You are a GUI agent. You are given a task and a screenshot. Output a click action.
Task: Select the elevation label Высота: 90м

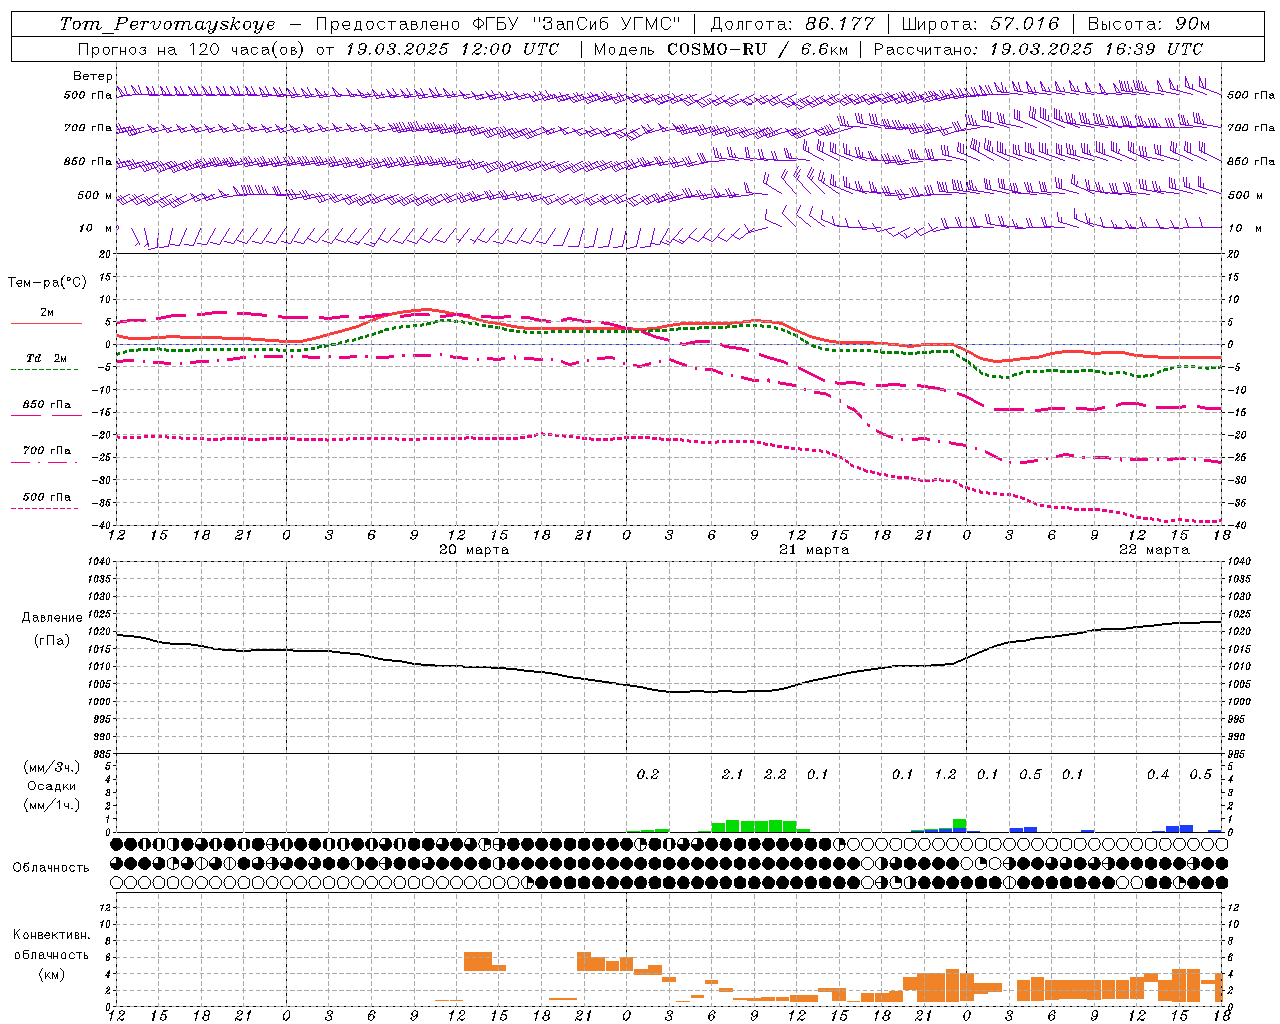(1149, 24)
